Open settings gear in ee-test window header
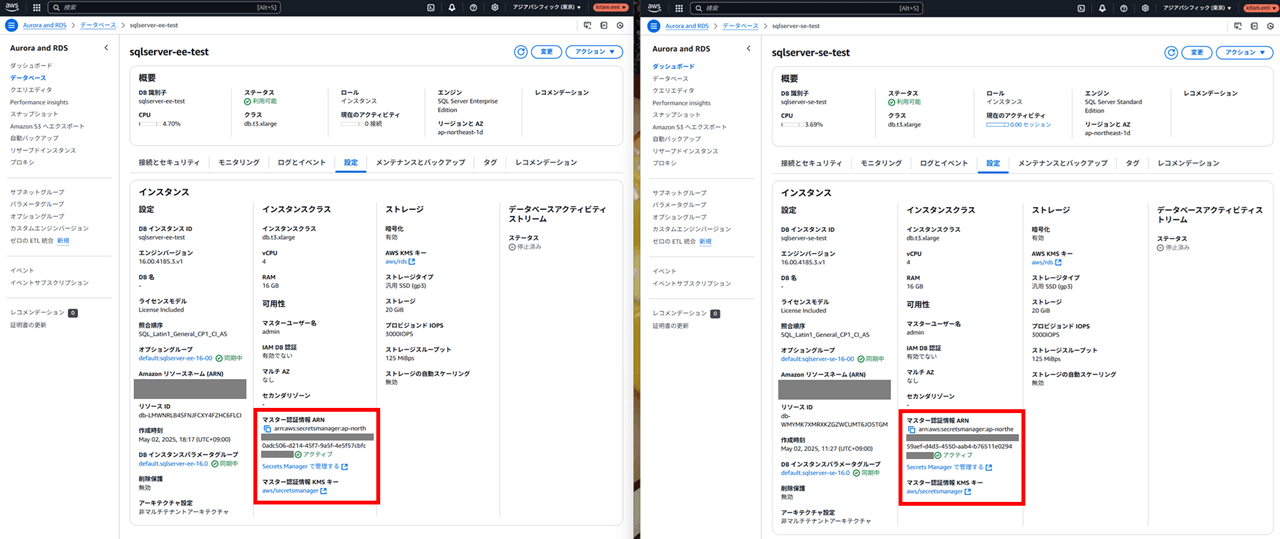This screenshot has height=539, width=1280. pos(495,7)
